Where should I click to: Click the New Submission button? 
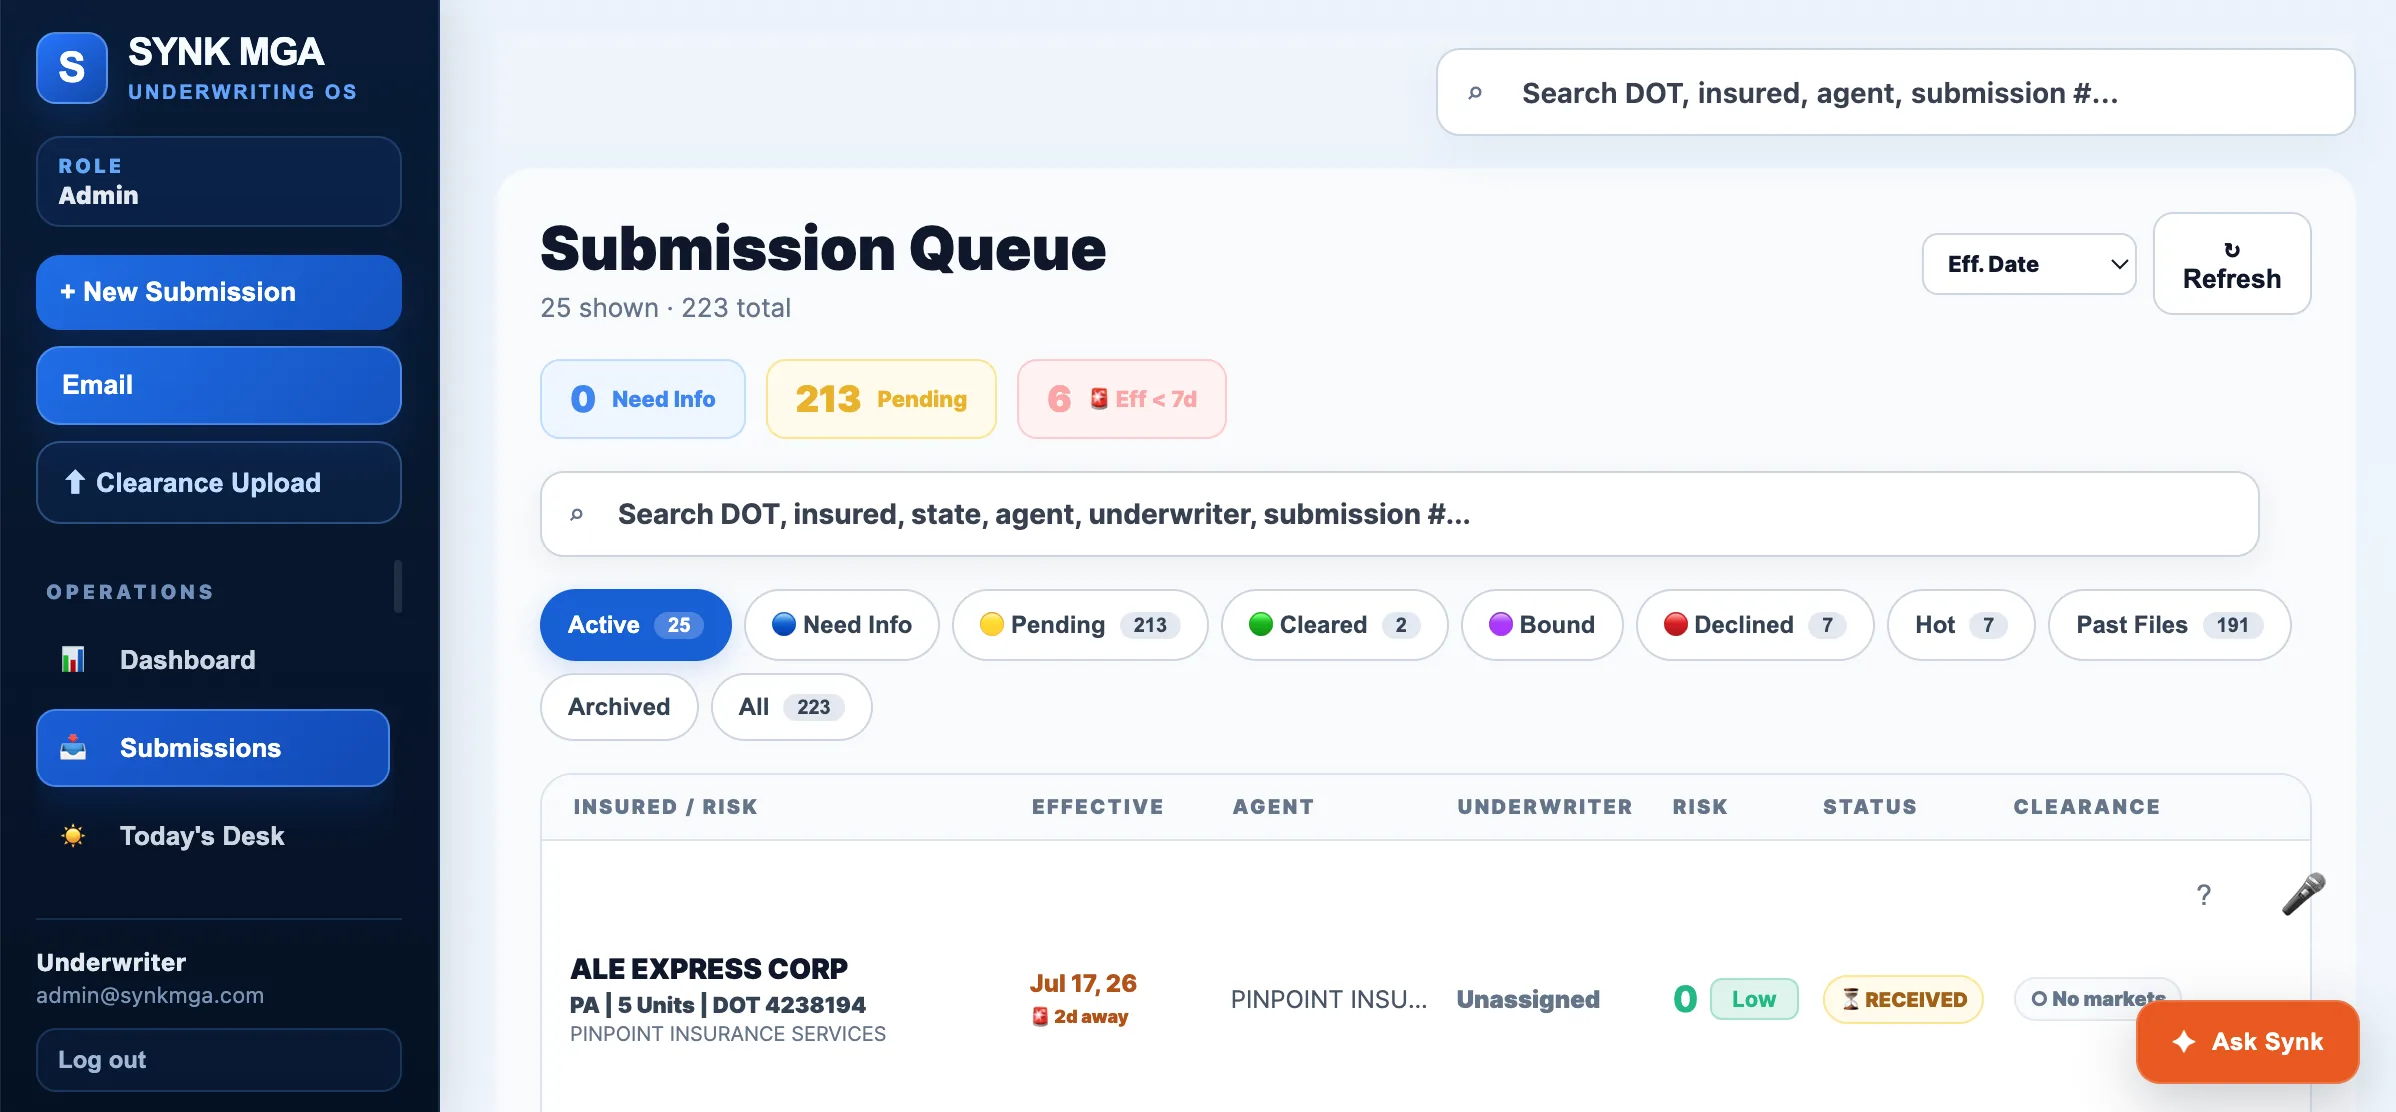click(x=219, y=292)
